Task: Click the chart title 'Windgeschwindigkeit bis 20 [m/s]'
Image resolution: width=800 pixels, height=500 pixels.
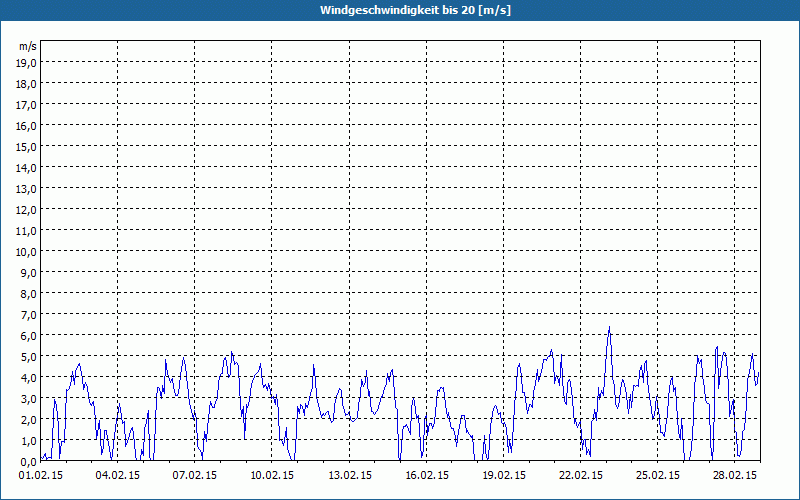Action: point(415,10)
